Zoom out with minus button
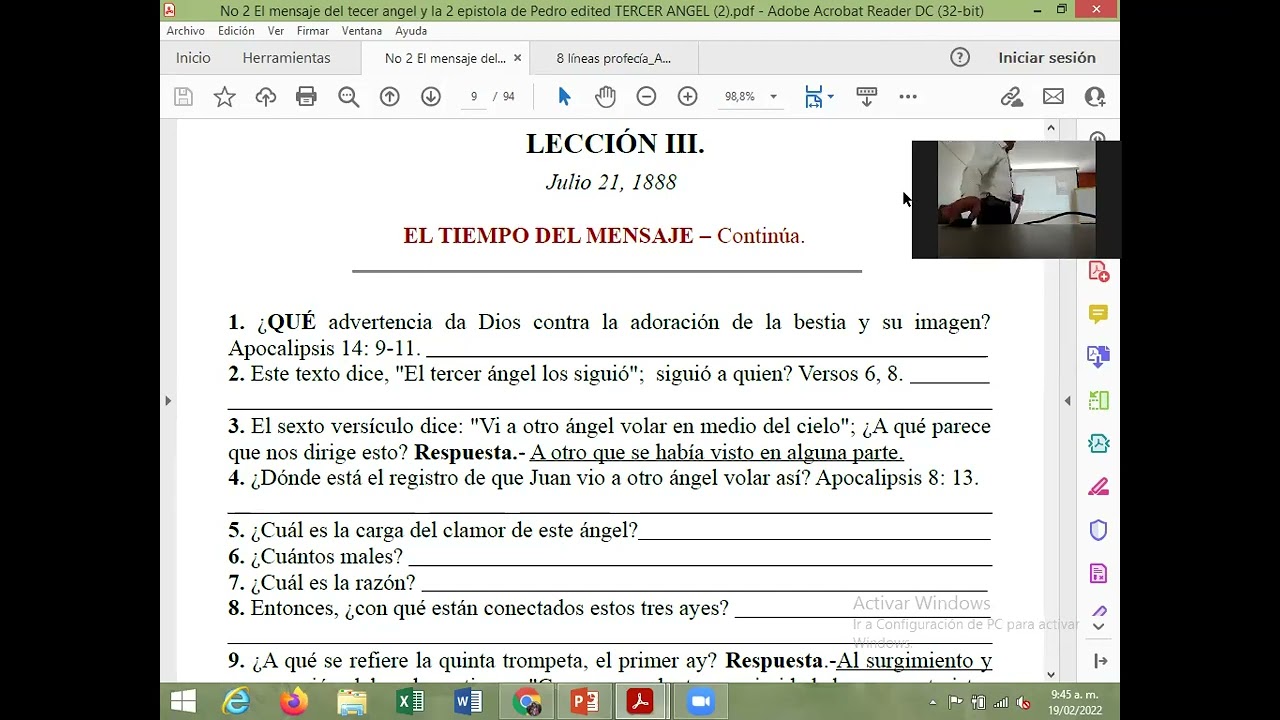Viewport: 1280px width, 720px height. (646, 97)
